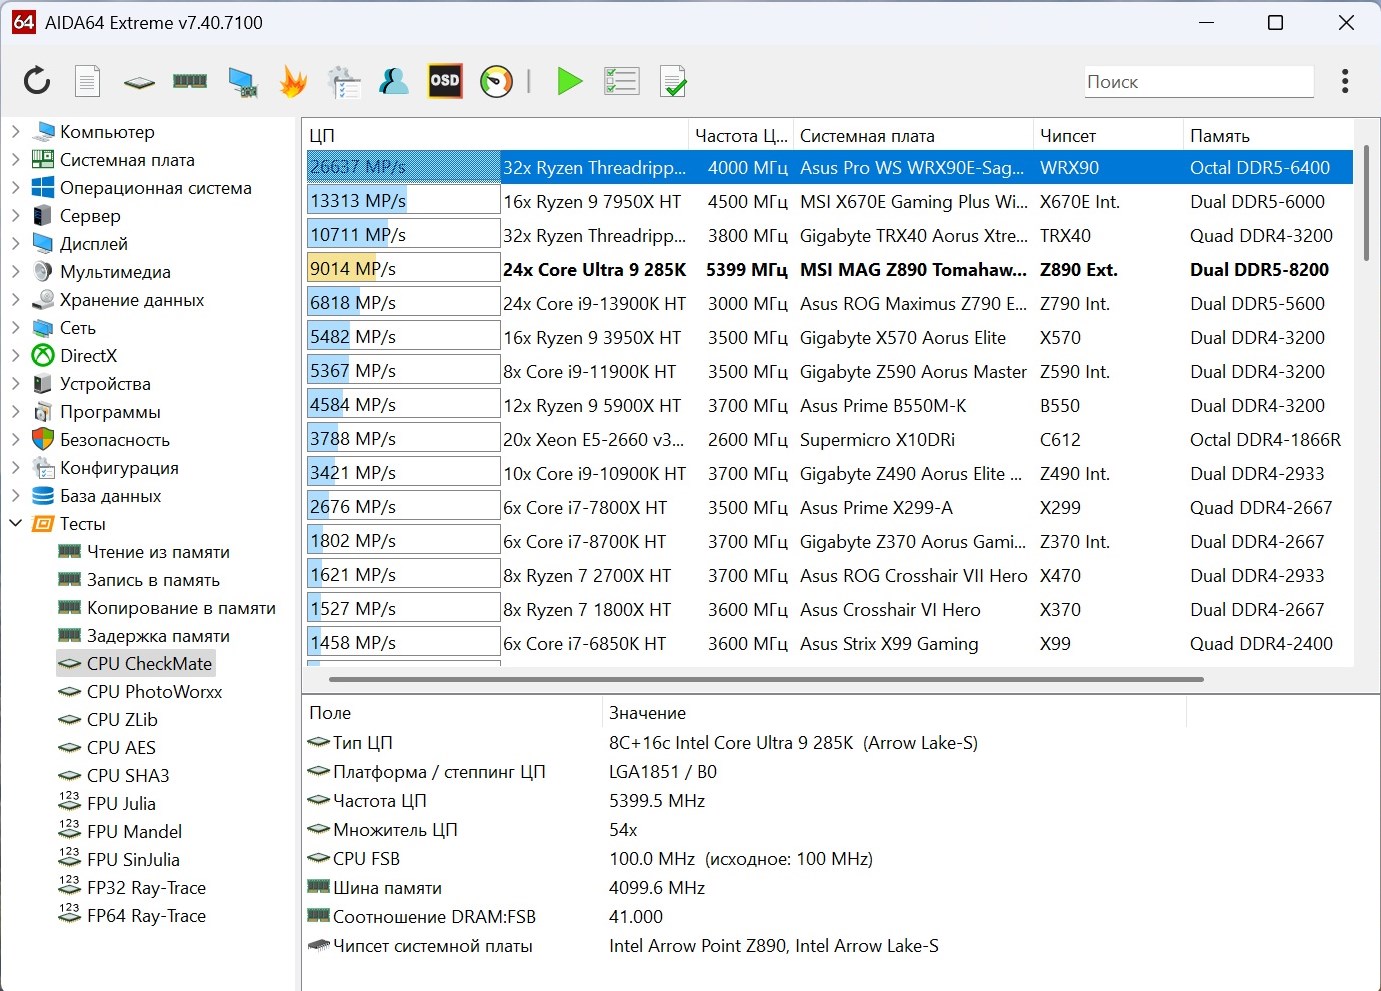The height and width of the screenshot is (991, 1381).
Task: Open the three-dot options menu
Action: 1345,81
